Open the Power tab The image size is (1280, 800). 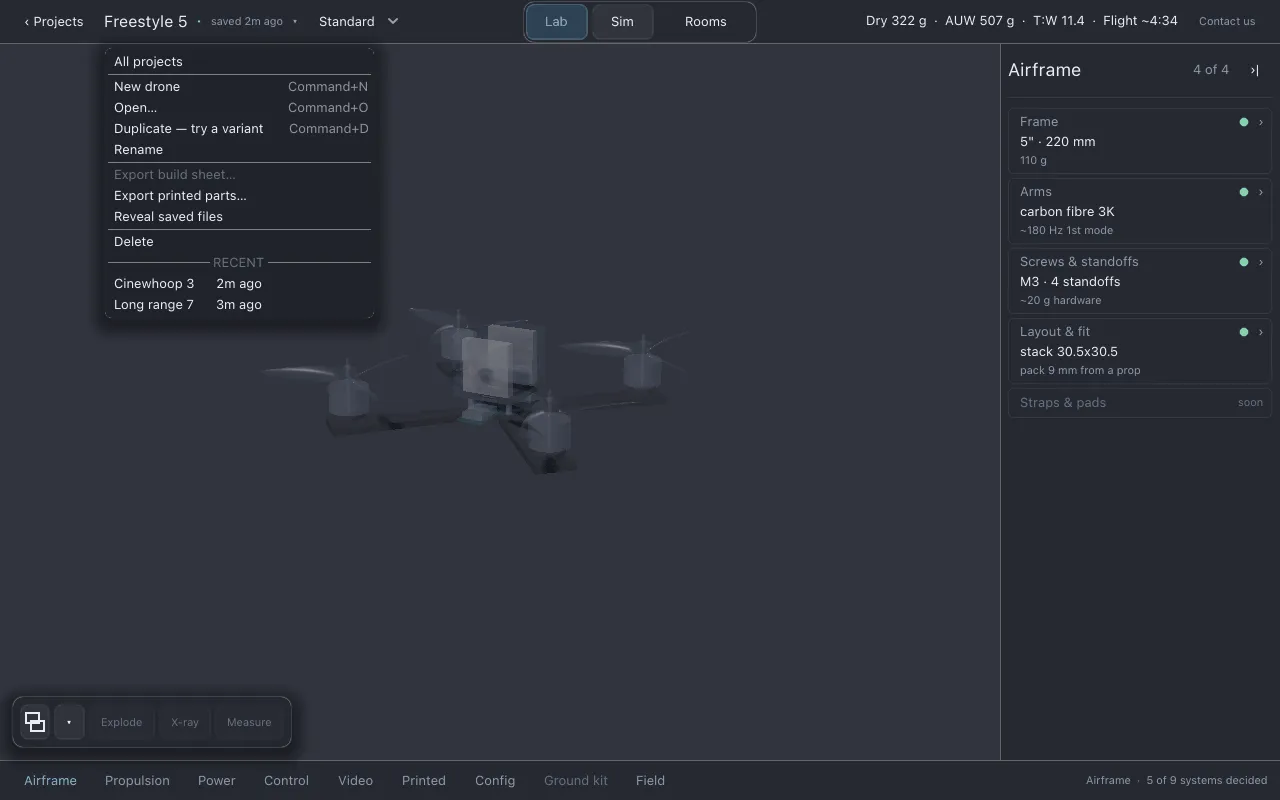pyautogui.click(x=217, y=781)
